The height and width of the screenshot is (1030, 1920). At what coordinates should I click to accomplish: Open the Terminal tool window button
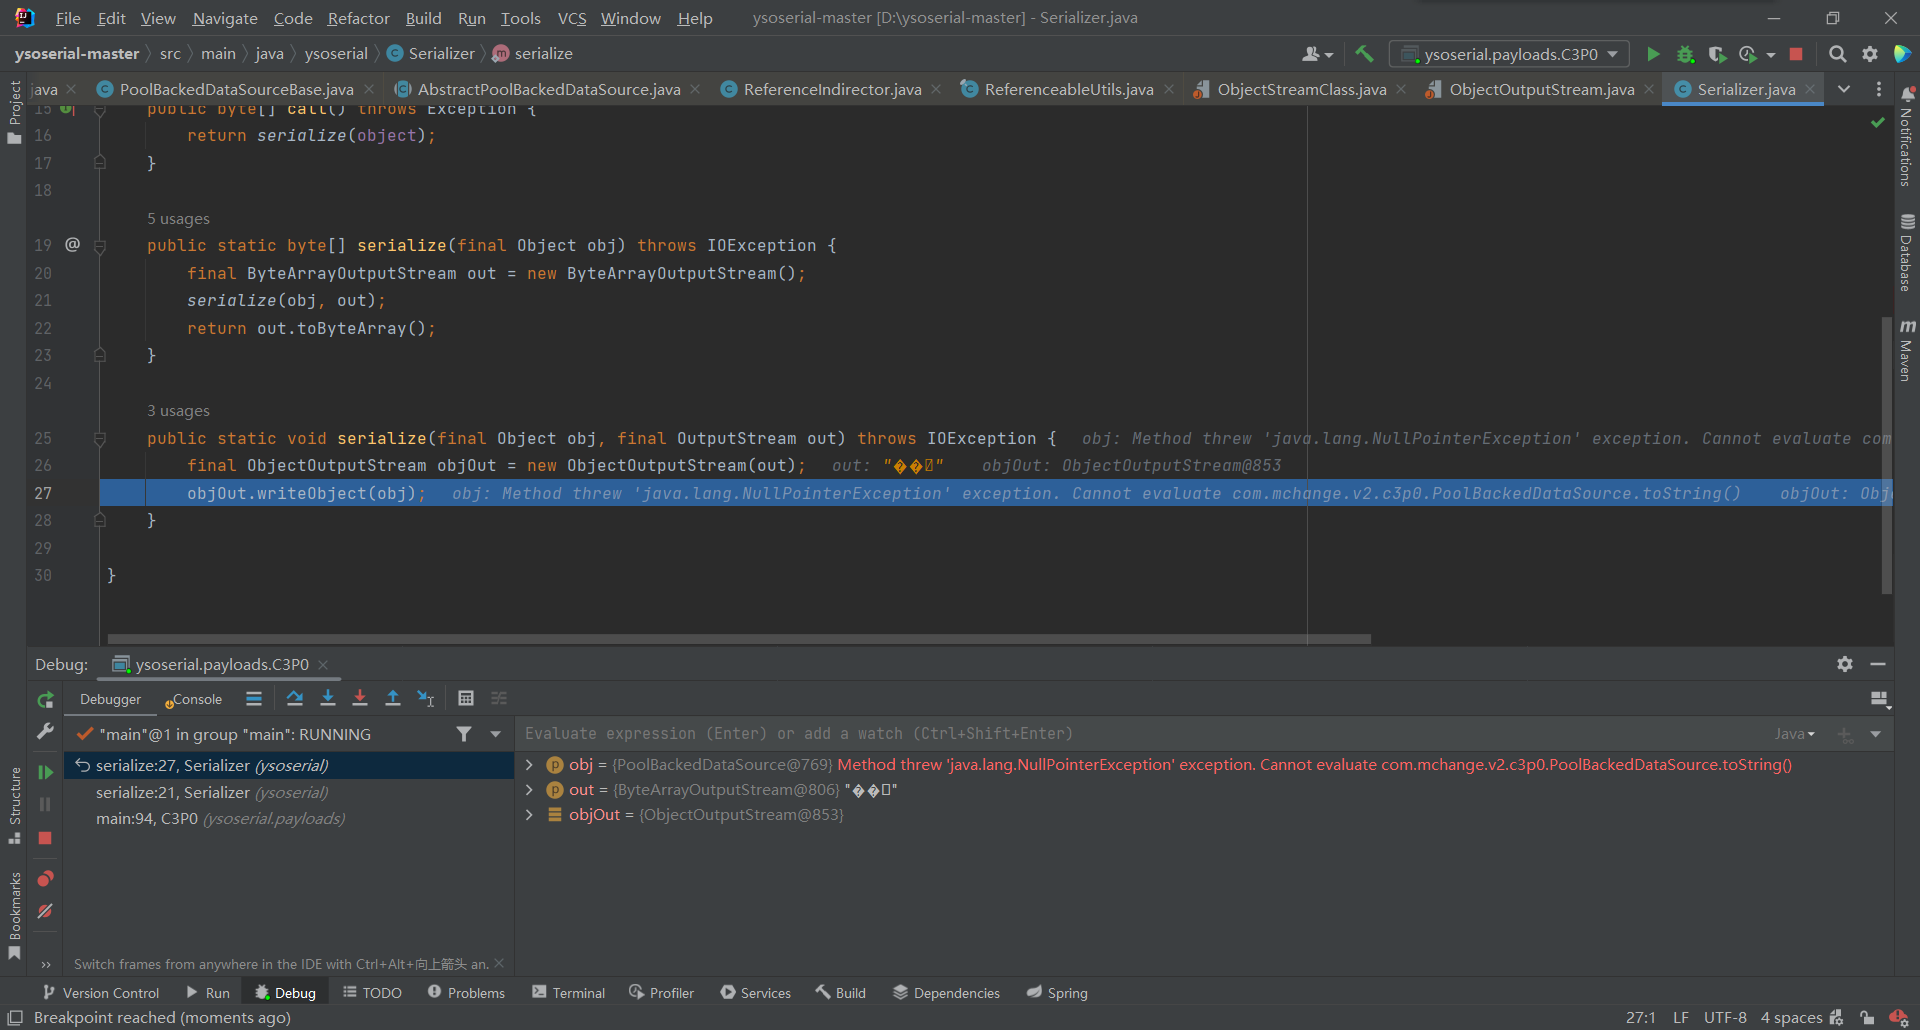[569, 993]
